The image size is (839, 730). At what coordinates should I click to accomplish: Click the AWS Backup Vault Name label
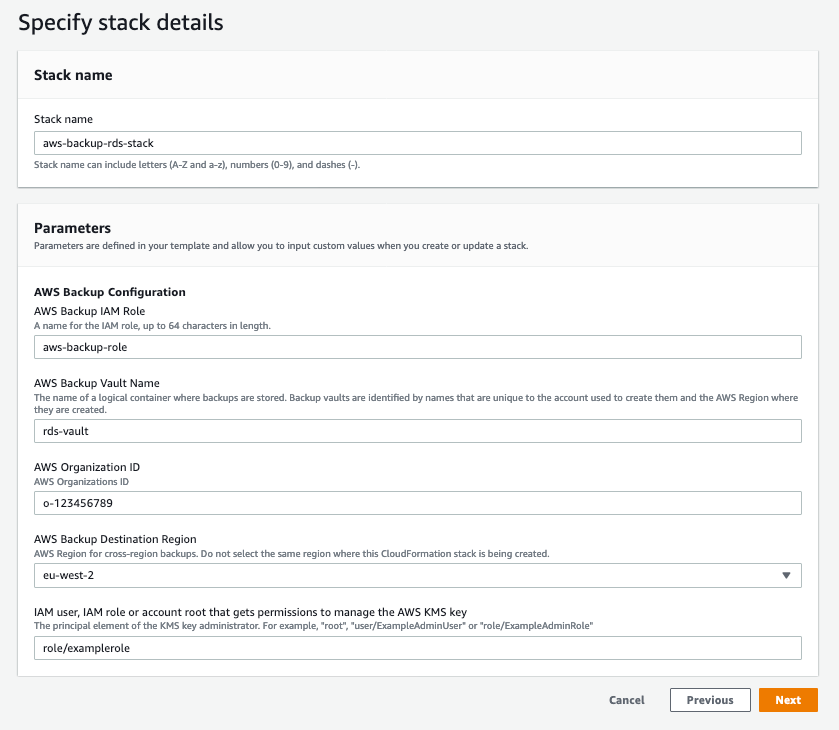(x=97, y=383)
